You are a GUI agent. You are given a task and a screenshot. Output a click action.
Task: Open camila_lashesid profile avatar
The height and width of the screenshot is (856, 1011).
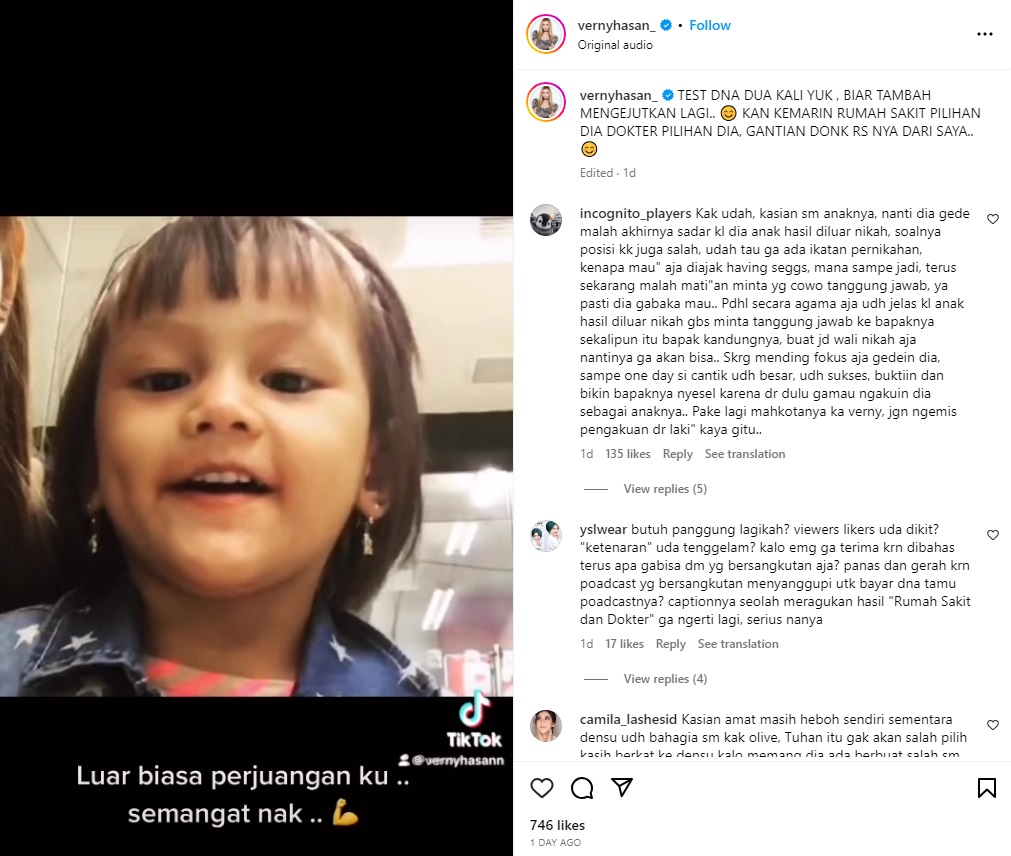pos(546,726)
